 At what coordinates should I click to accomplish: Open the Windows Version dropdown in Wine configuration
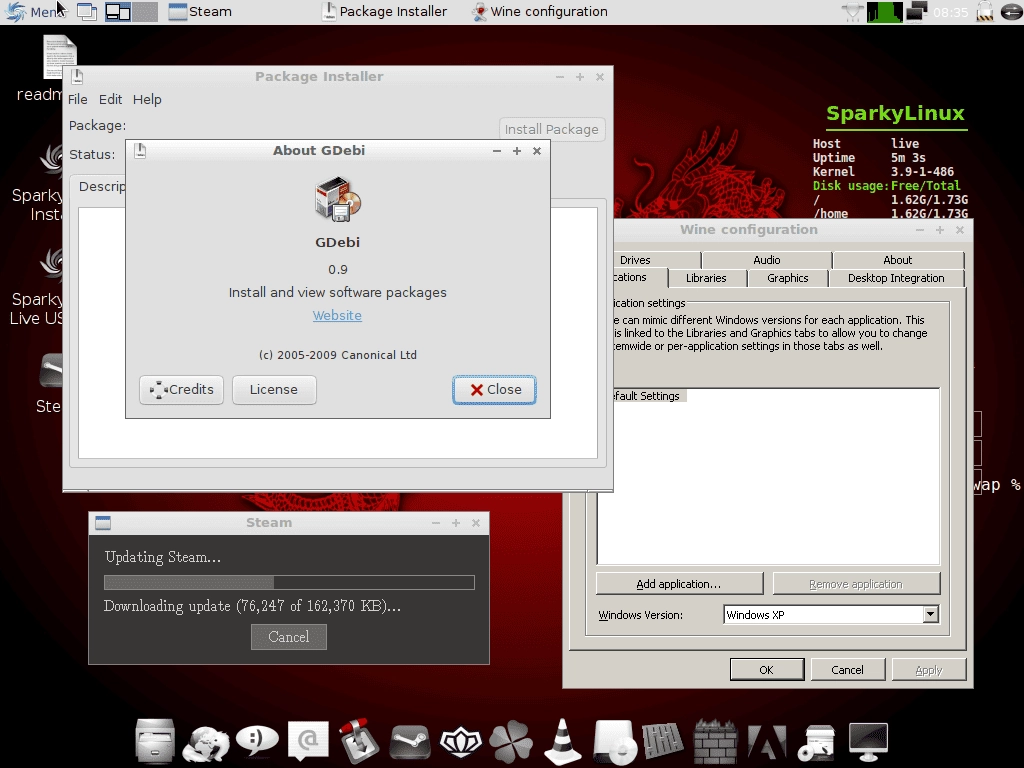click(929, 614)
